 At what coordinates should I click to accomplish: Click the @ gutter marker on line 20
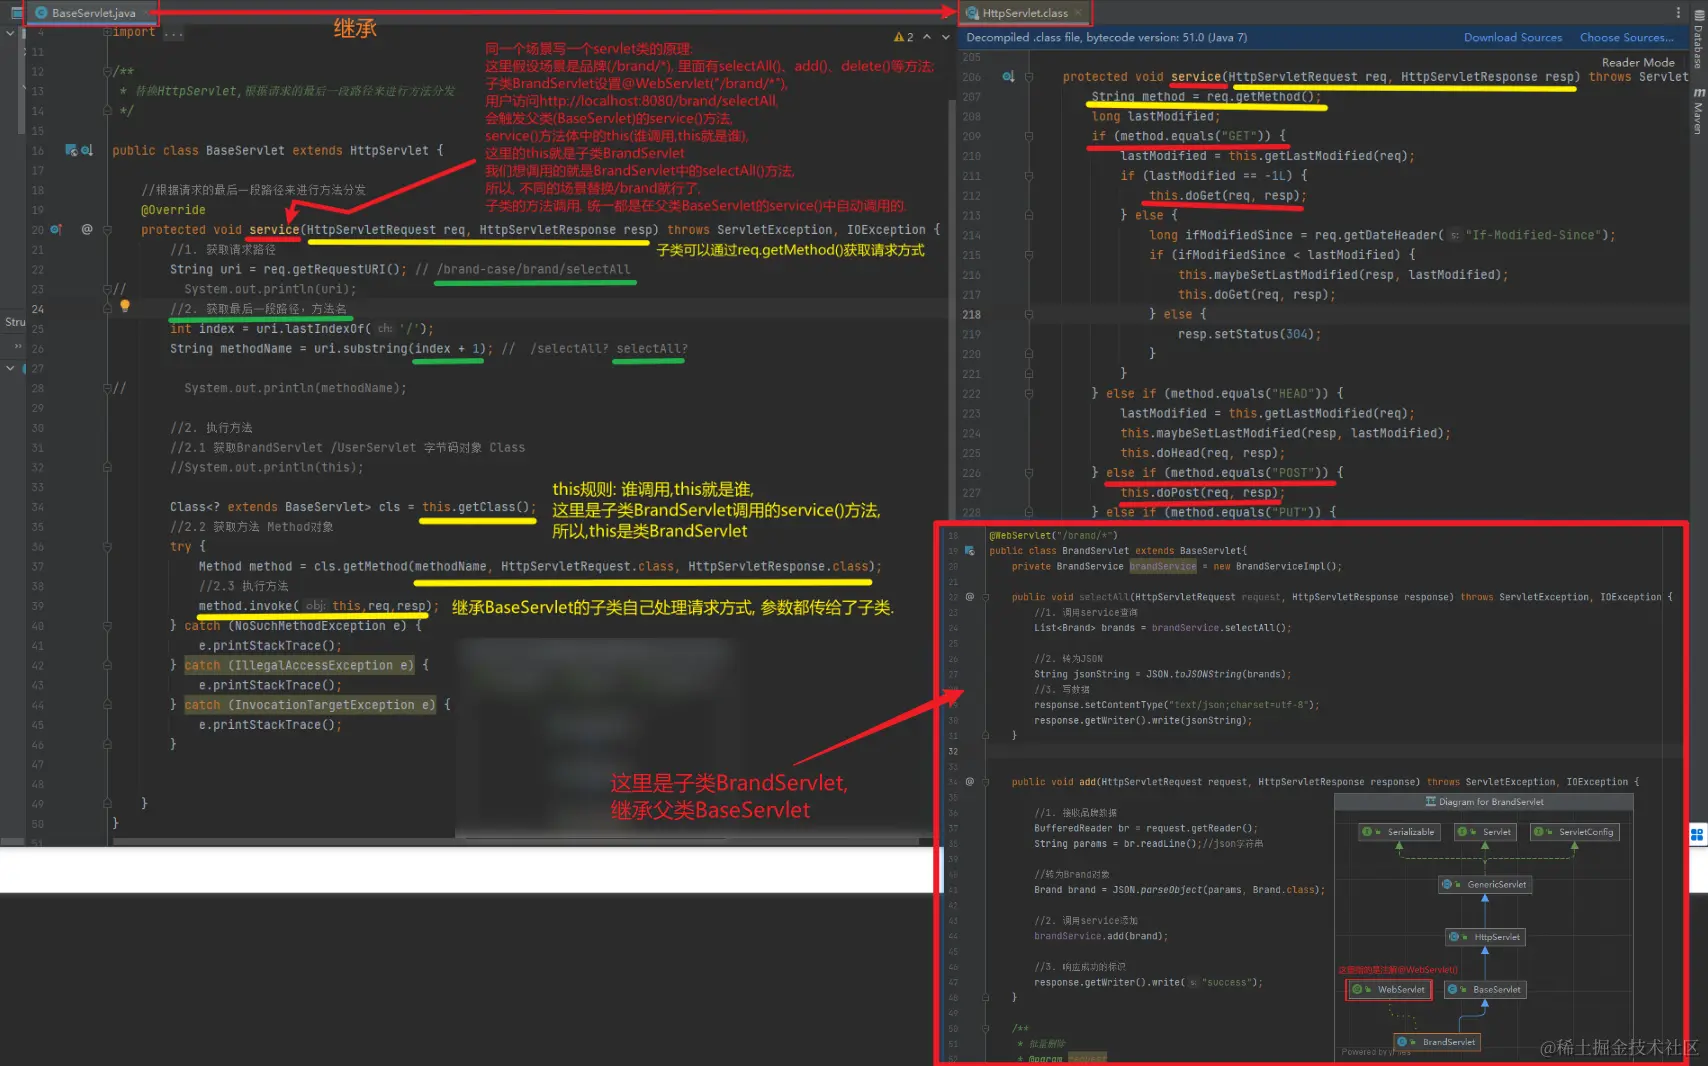click(x=87, y=229)
